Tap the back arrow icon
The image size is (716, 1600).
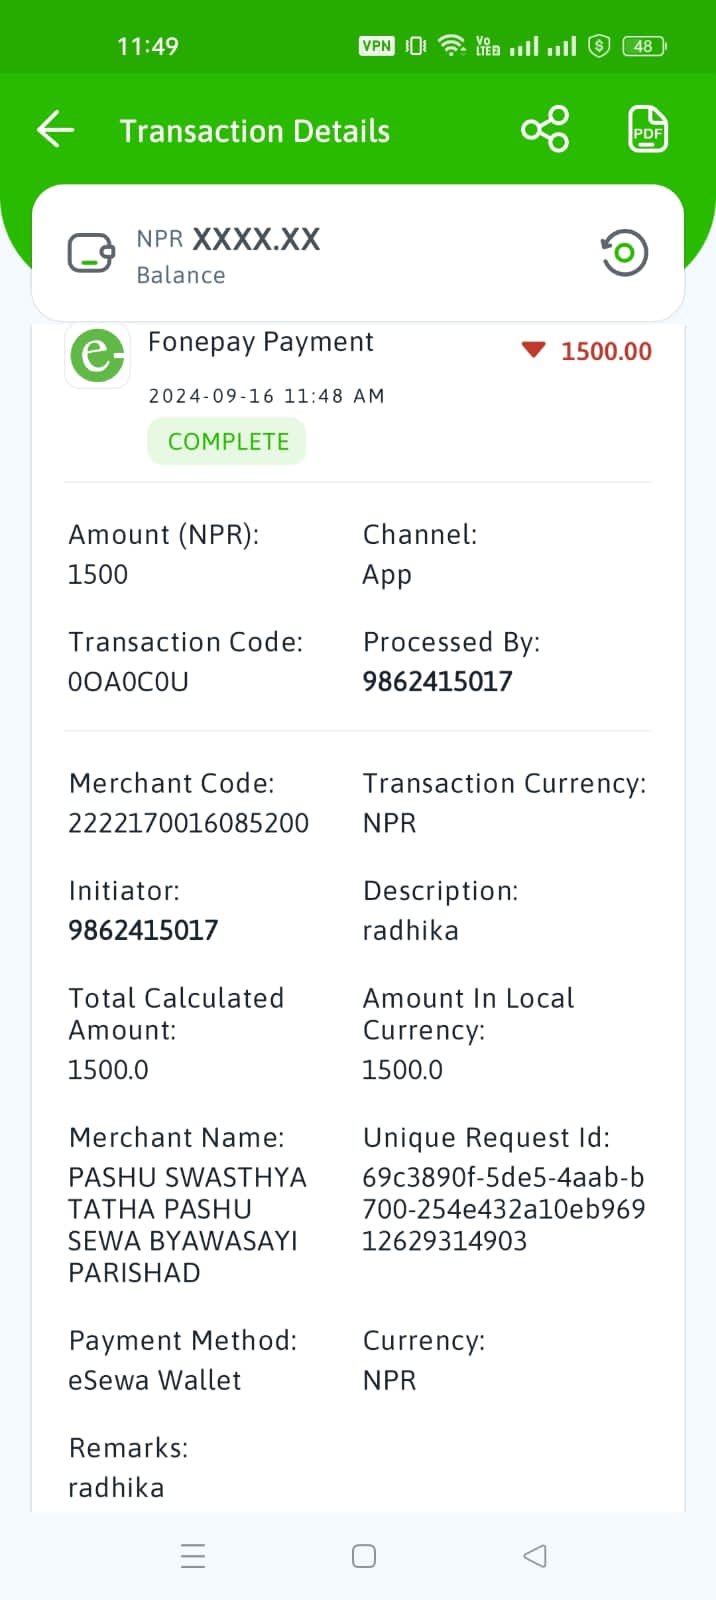[x=56, y=130]
